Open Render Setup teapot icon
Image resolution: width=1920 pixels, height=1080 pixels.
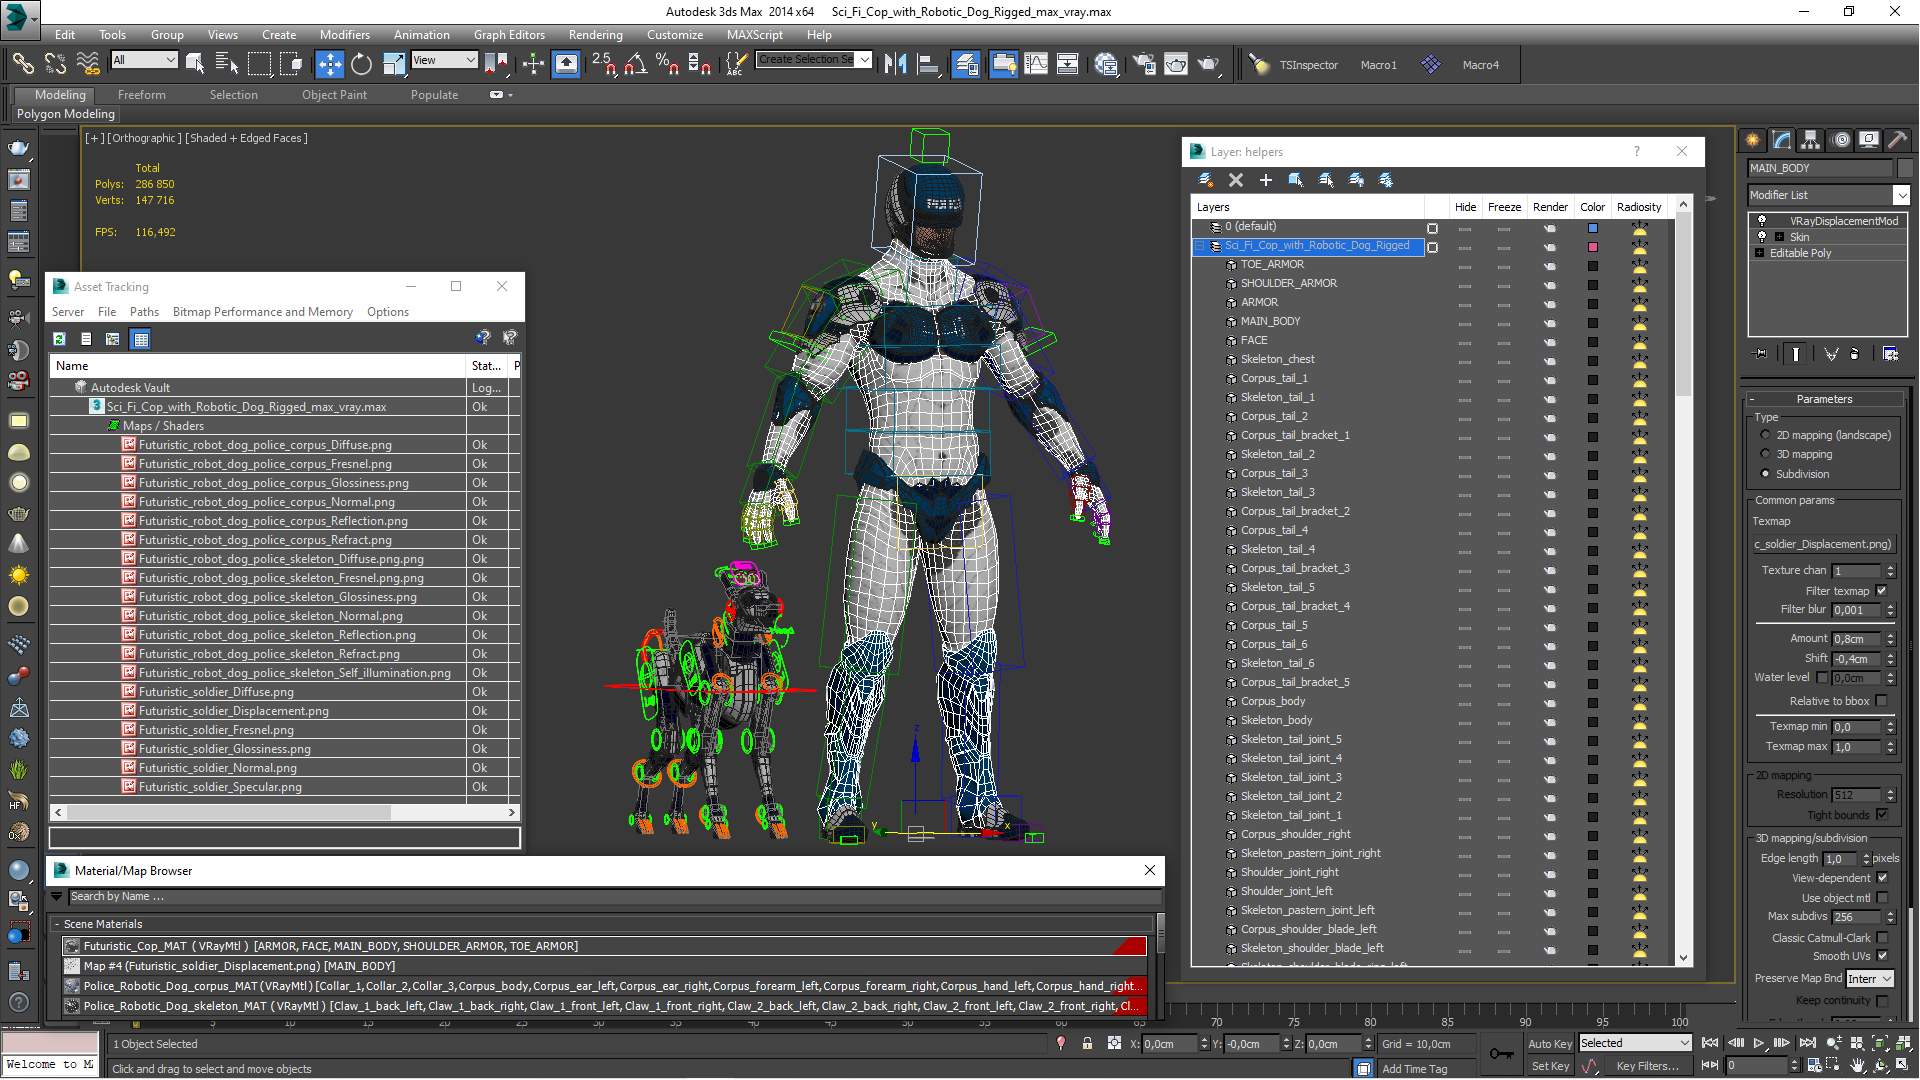[1144, 64]
